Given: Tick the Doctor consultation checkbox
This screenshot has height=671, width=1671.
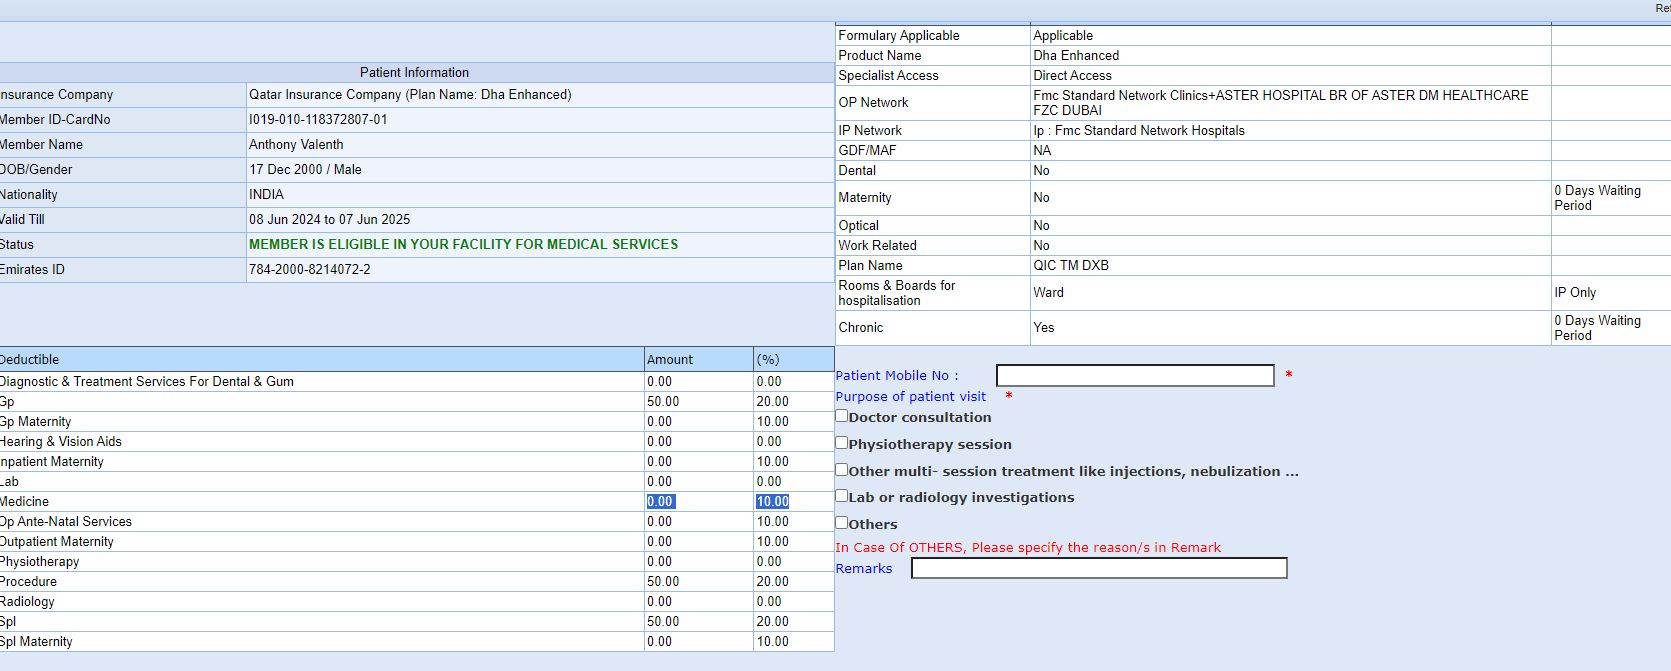Looking at the screenshot, I should pos(842,416).
